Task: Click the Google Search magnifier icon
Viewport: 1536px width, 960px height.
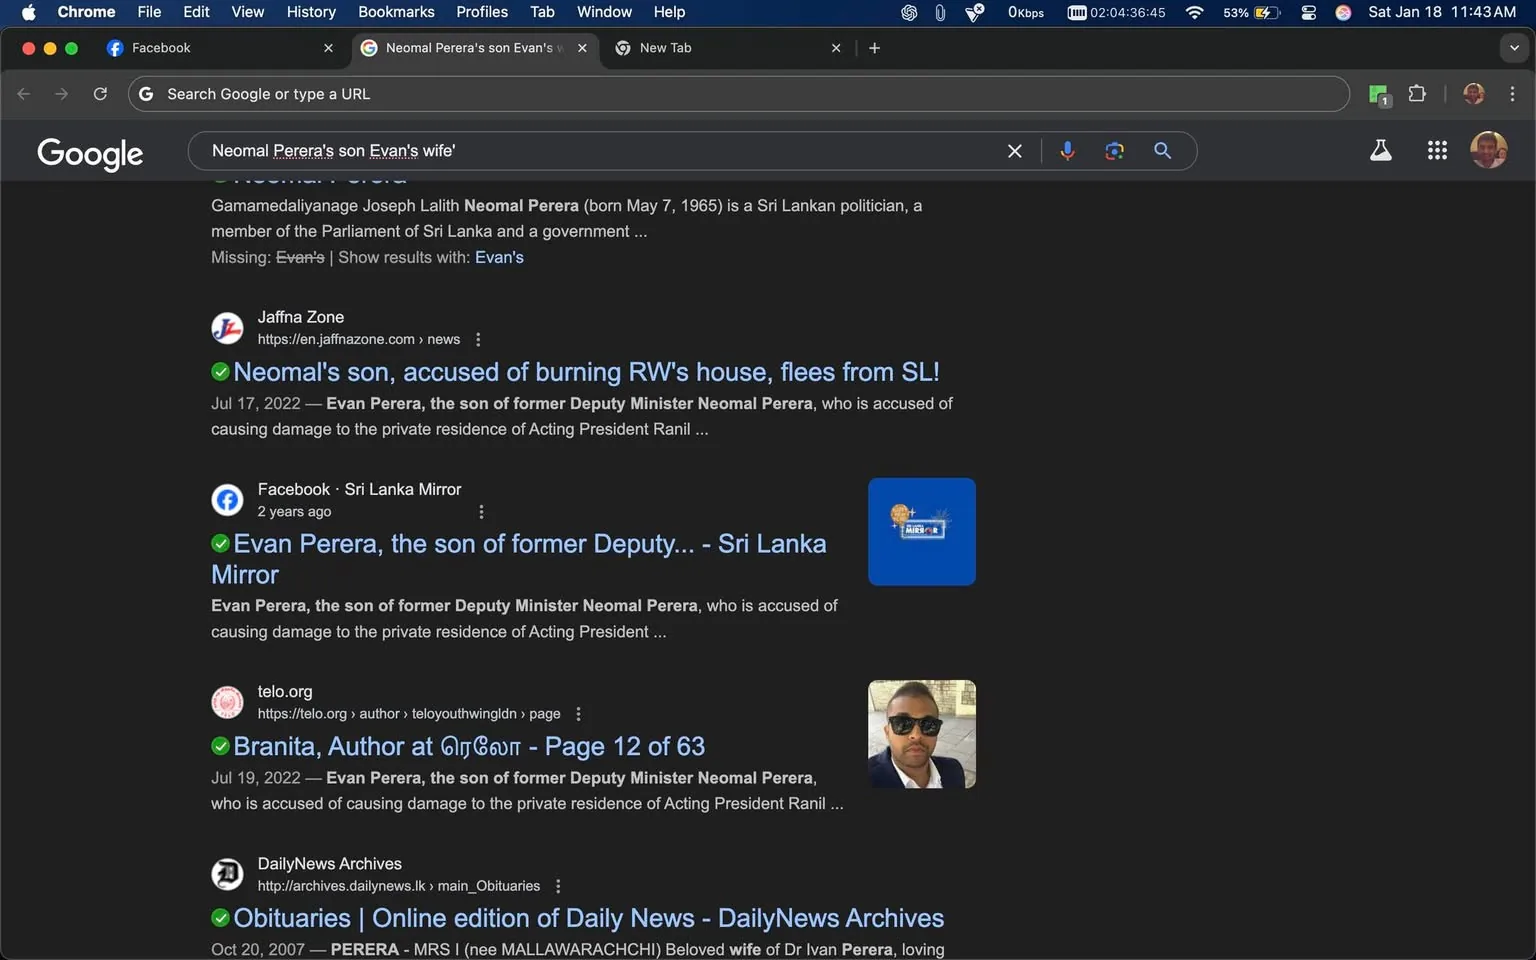Action: coord(1161,150)
